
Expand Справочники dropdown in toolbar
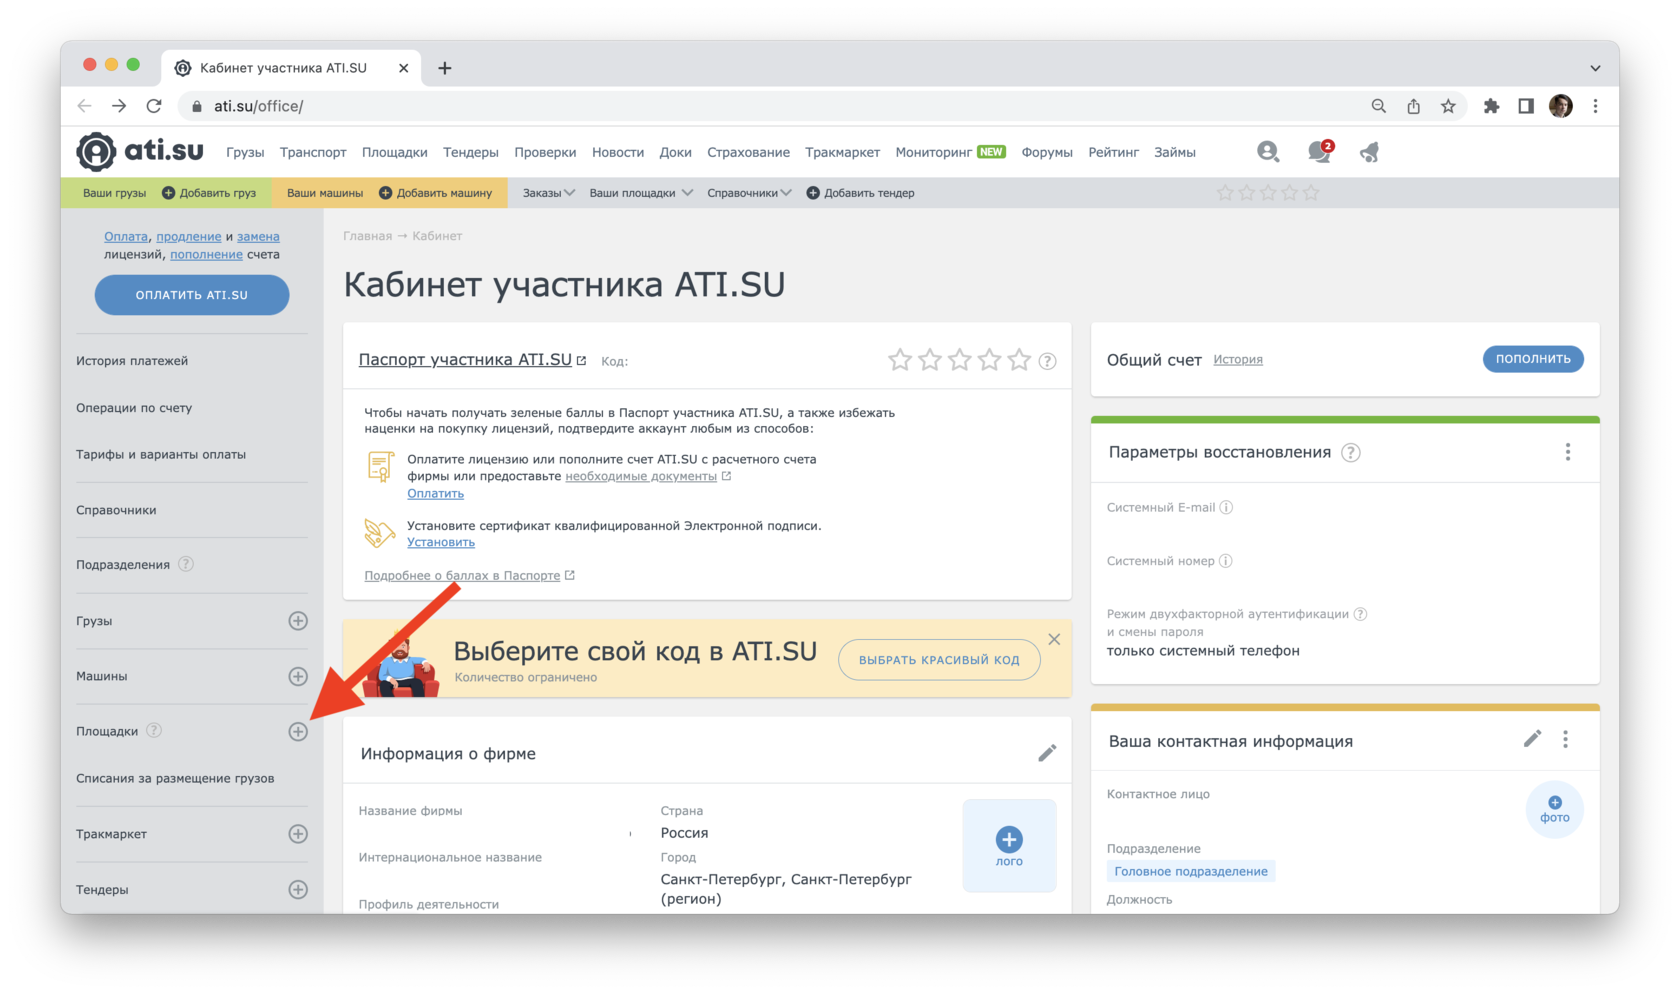(749, 193)
